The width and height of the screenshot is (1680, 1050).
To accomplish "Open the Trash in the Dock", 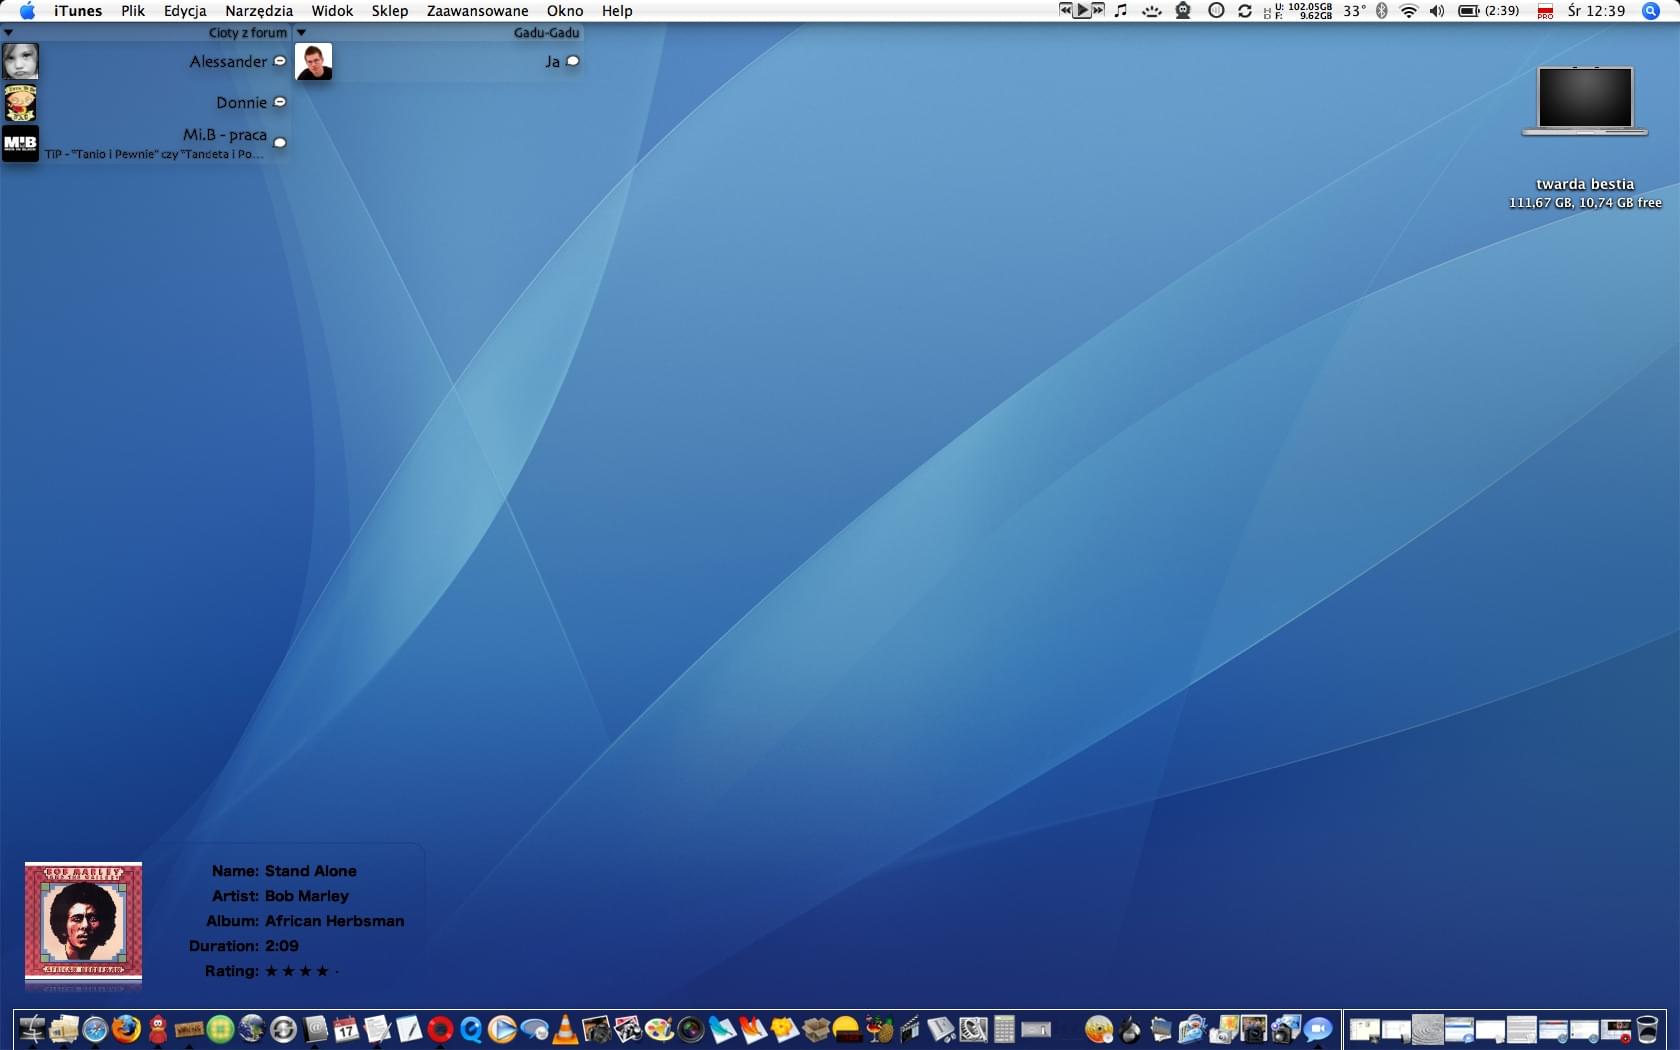I will click(1646, 1028).
